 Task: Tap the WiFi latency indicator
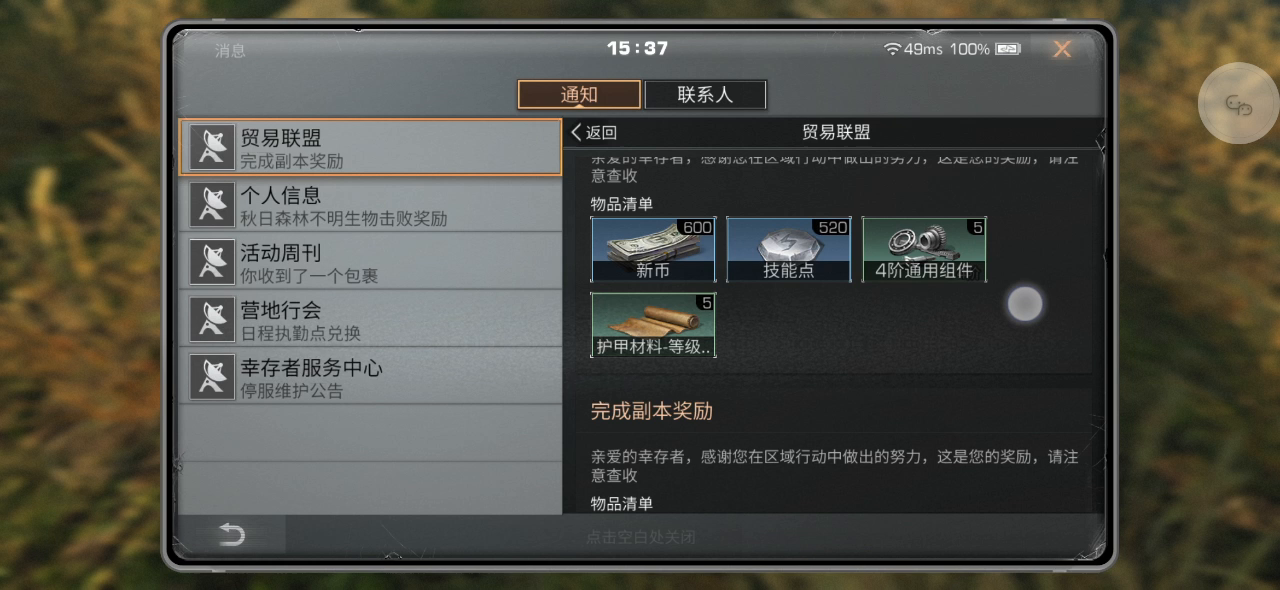click(913, 49)
